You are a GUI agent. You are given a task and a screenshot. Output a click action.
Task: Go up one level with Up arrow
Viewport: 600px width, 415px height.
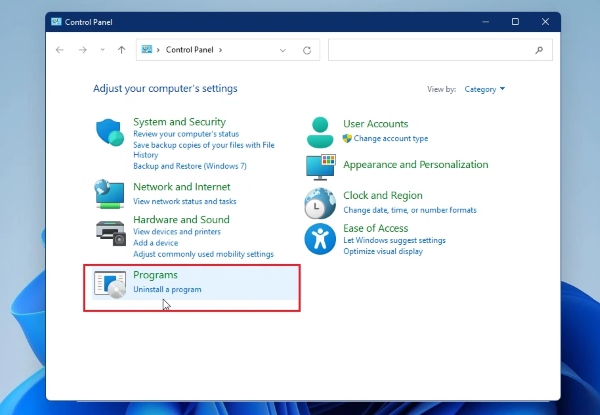121,49
